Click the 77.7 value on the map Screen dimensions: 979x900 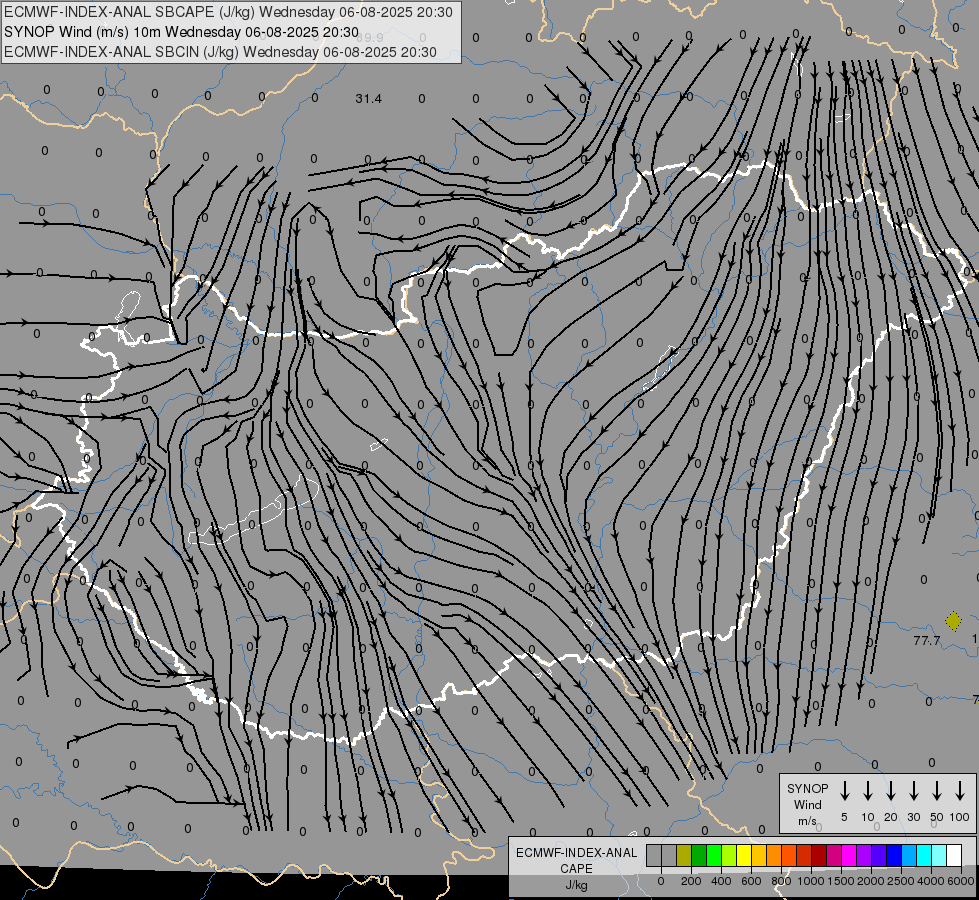(927, 641)
